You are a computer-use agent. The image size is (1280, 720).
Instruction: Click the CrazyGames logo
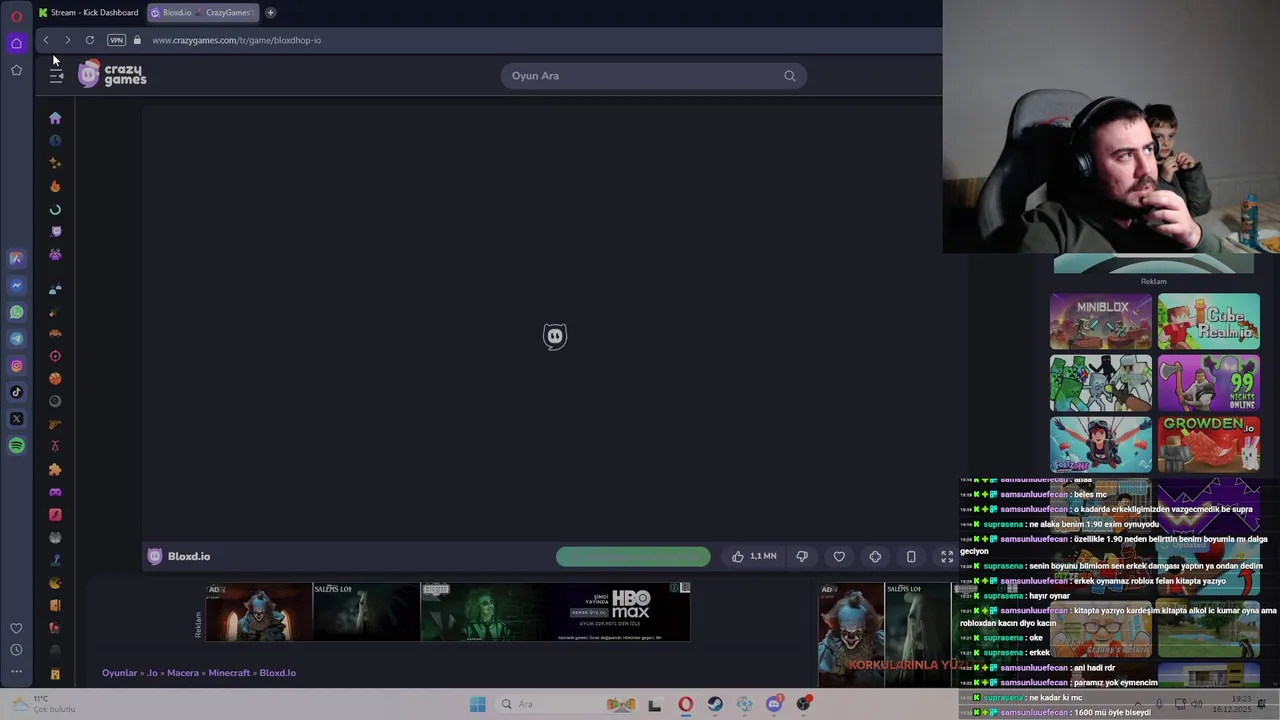(x=113, y=74)
